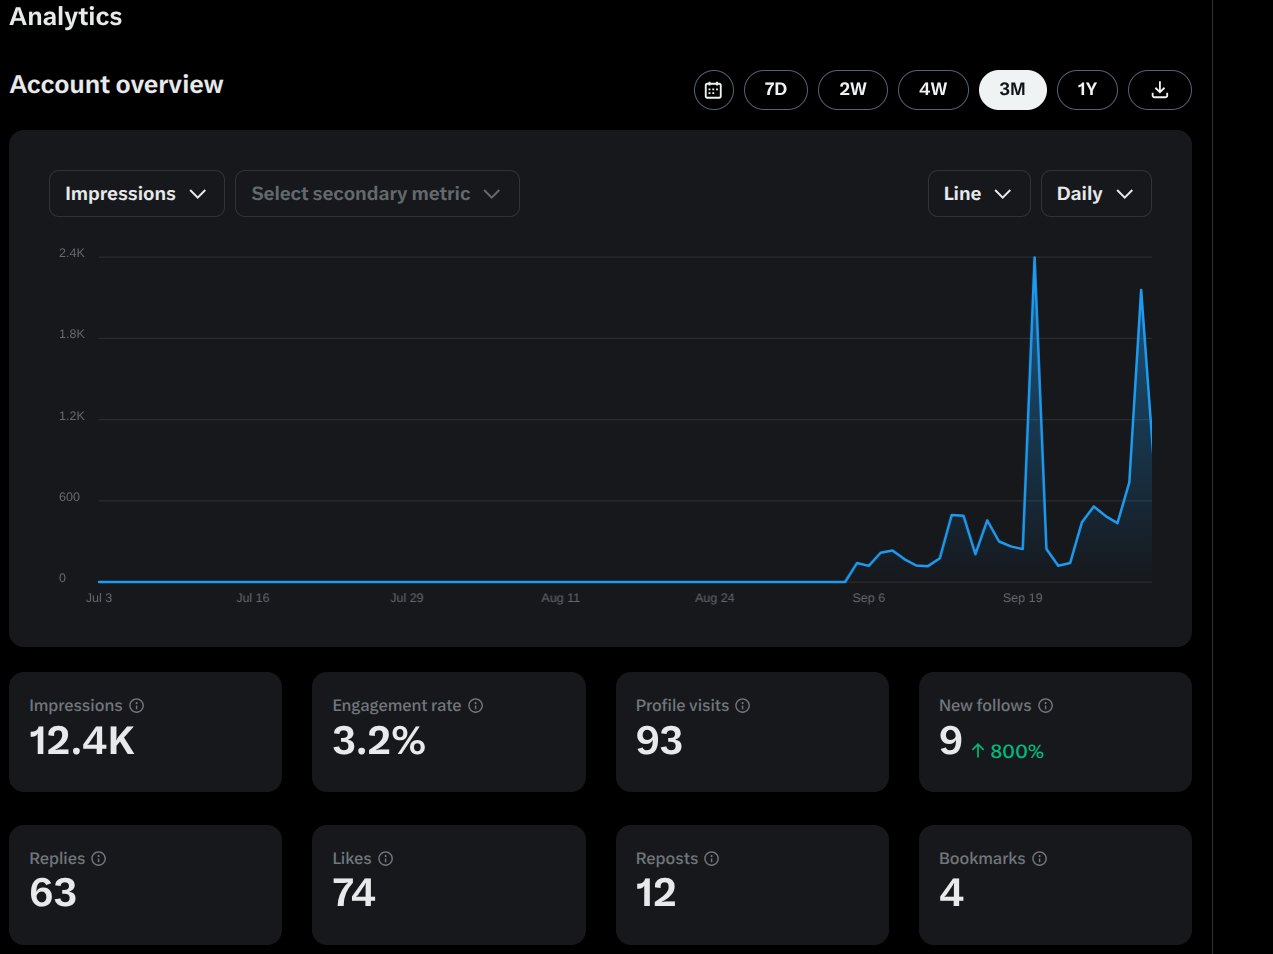Viewport: 1273px width, 954px height.
Task: Click the 74 likes value
Action: tap(354, 893)
